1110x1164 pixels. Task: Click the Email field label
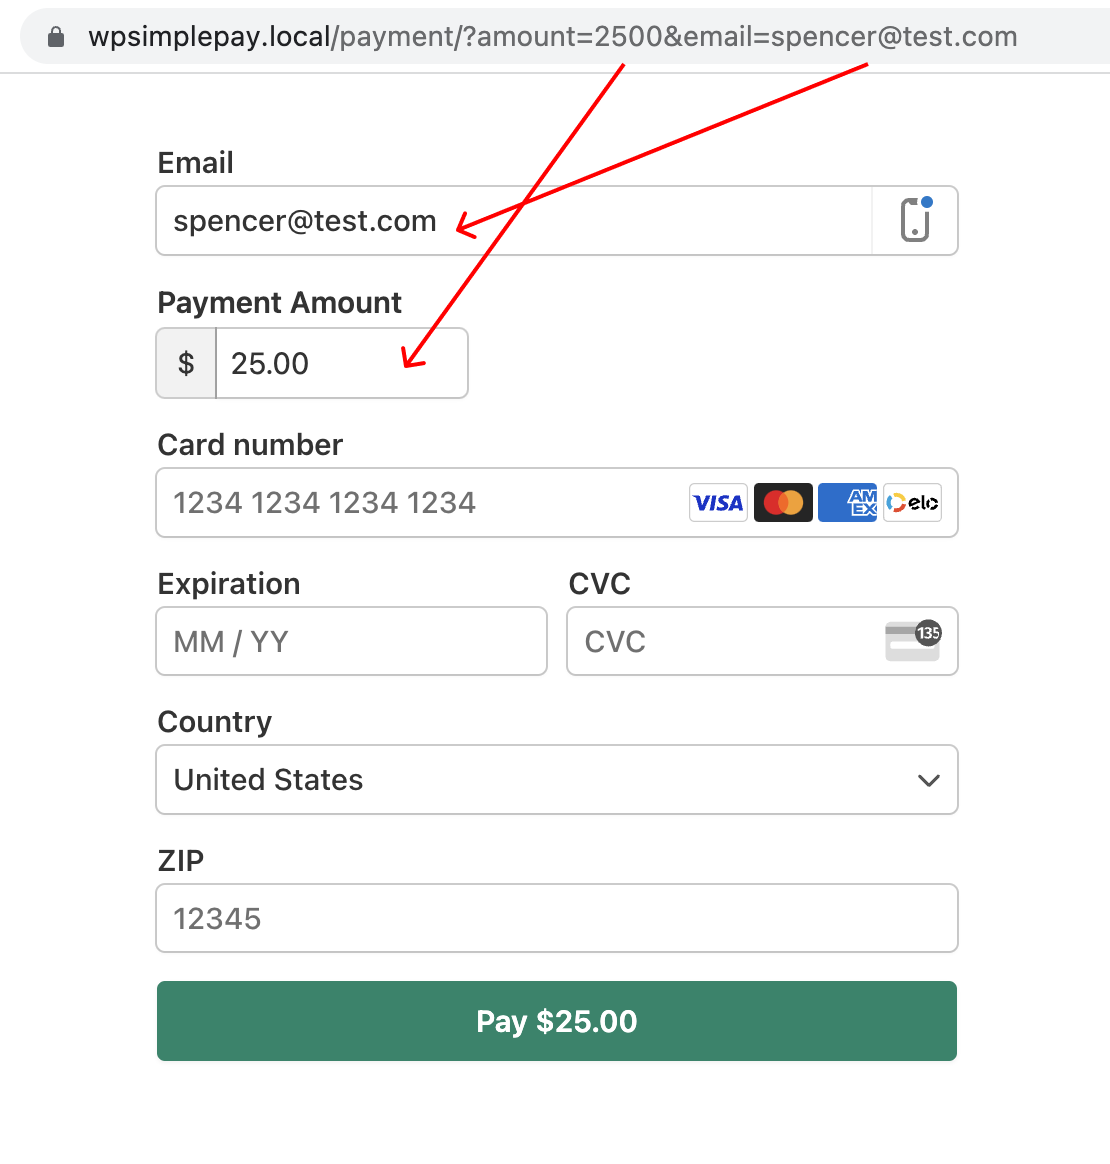195,163
